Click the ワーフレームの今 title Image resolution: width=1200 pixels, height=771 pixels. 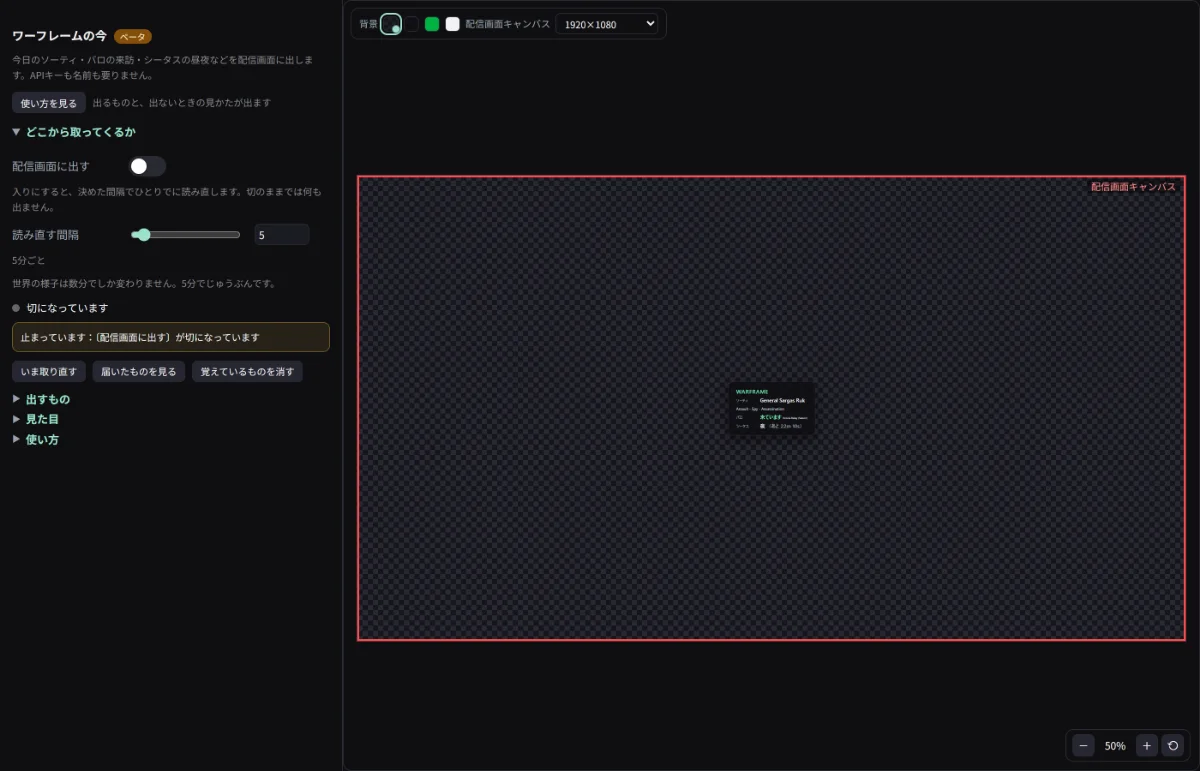pos(60,36)
